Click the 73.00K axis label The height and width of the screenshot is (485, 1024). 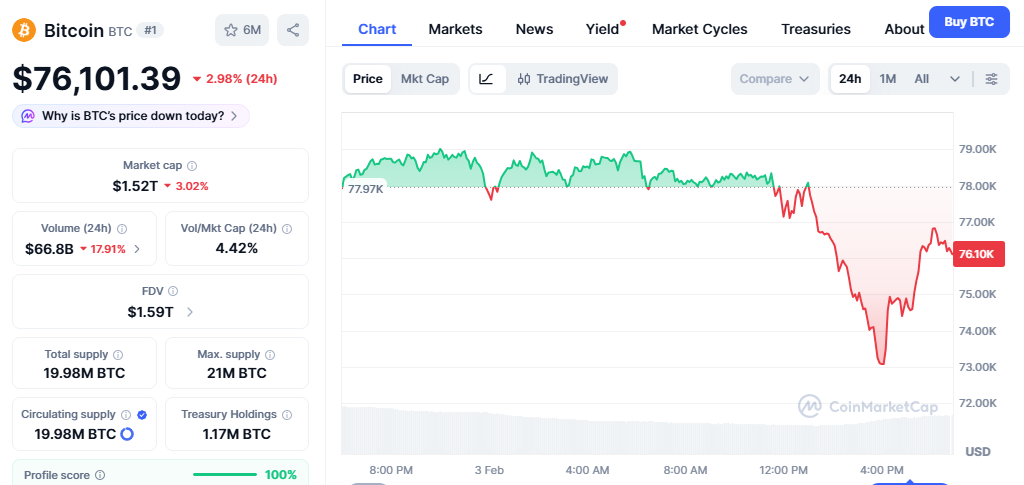pos(977,367)
